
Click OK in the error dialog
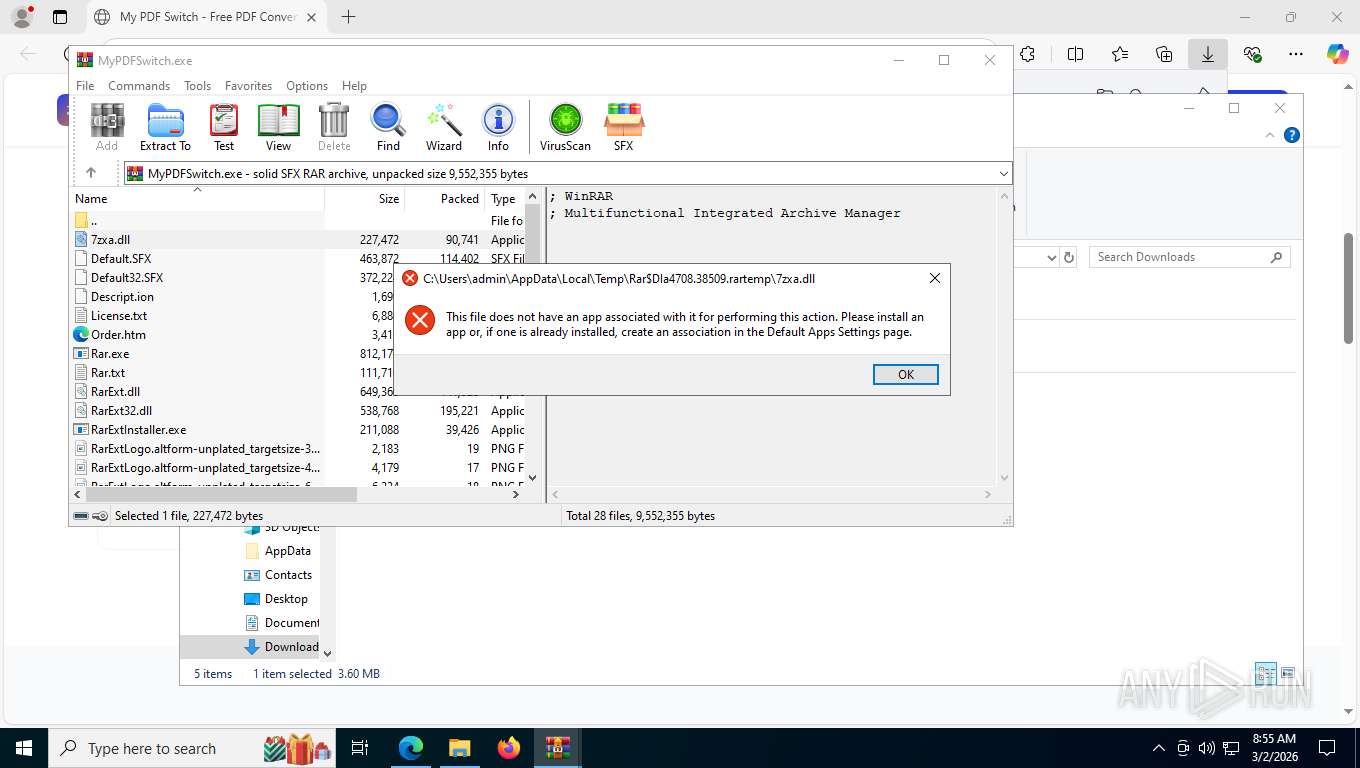(x=905, y=374)
